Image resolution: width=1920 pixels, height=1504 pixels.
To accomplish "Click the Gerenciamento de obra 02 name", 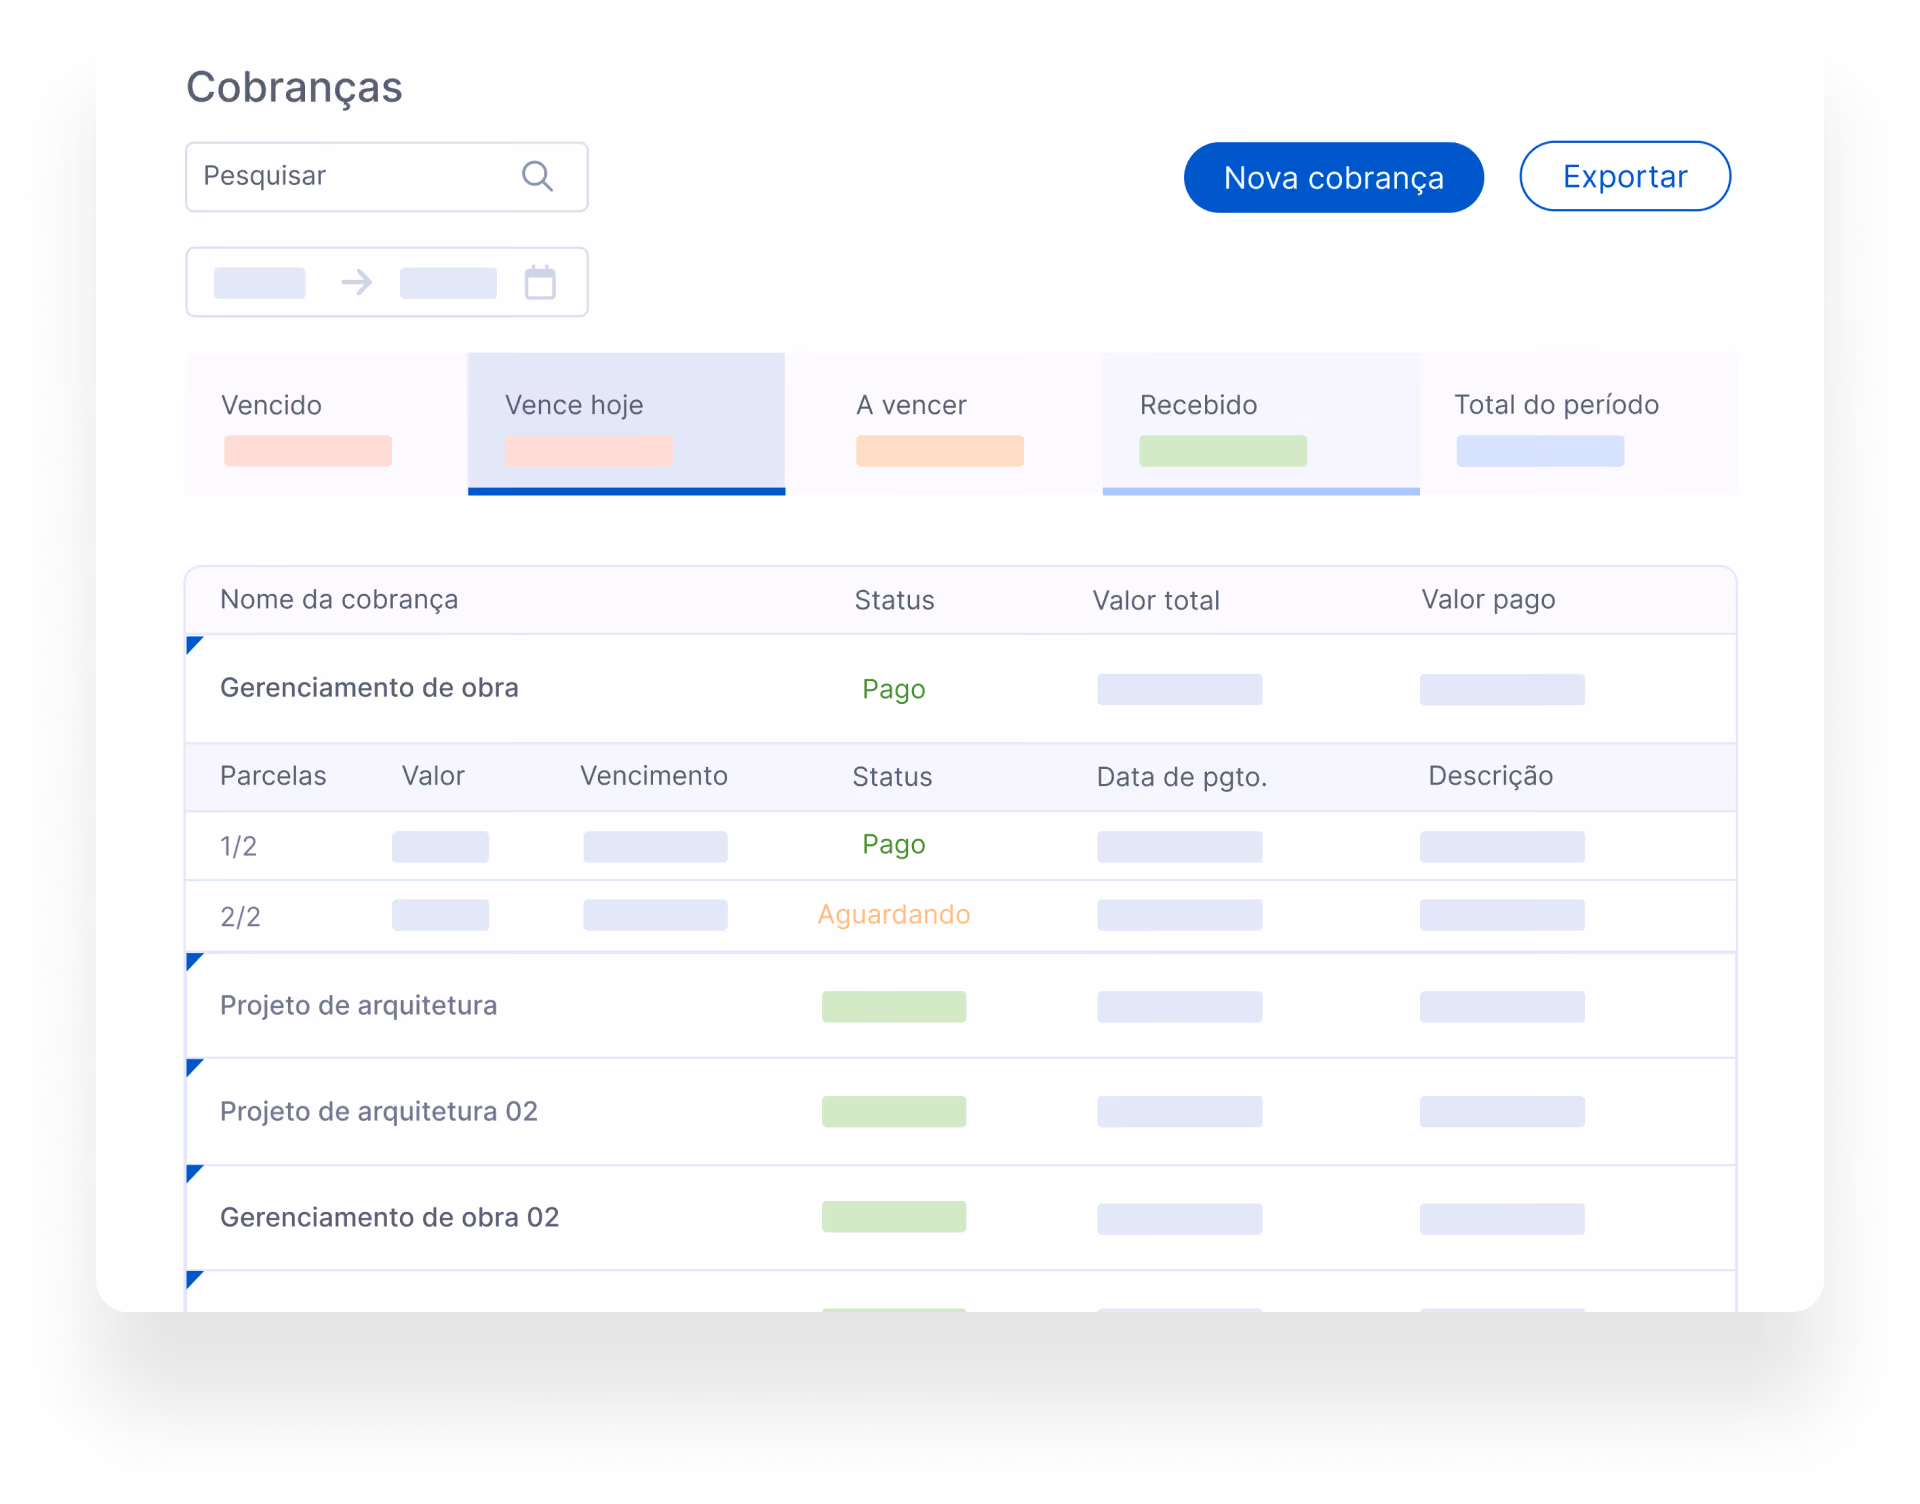I will (389, 1217).
